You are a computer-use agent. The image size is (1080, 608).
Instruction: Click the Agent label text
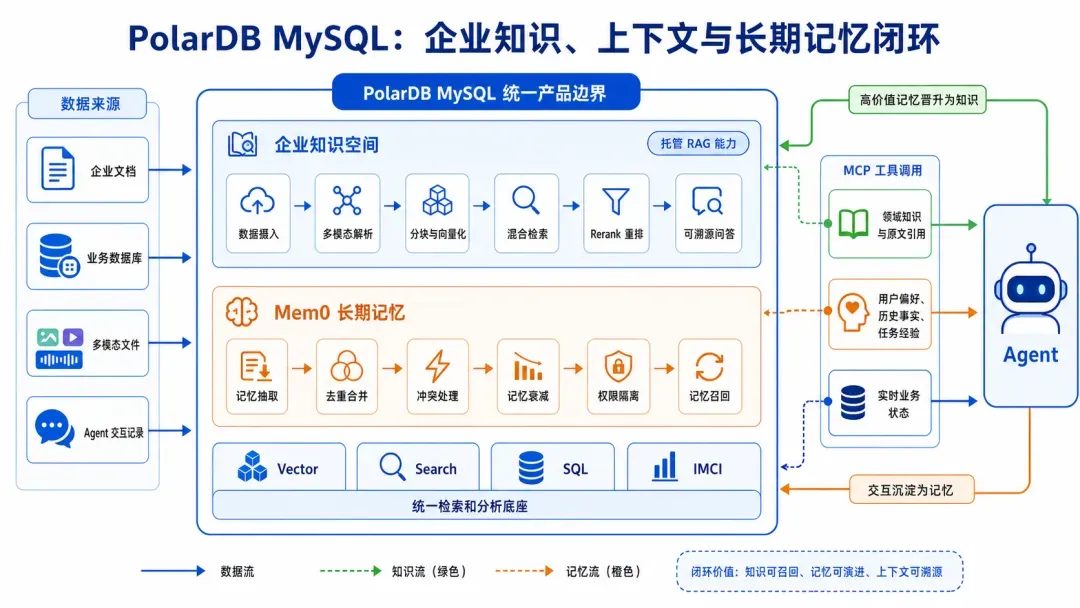(x=1030, y=355)
